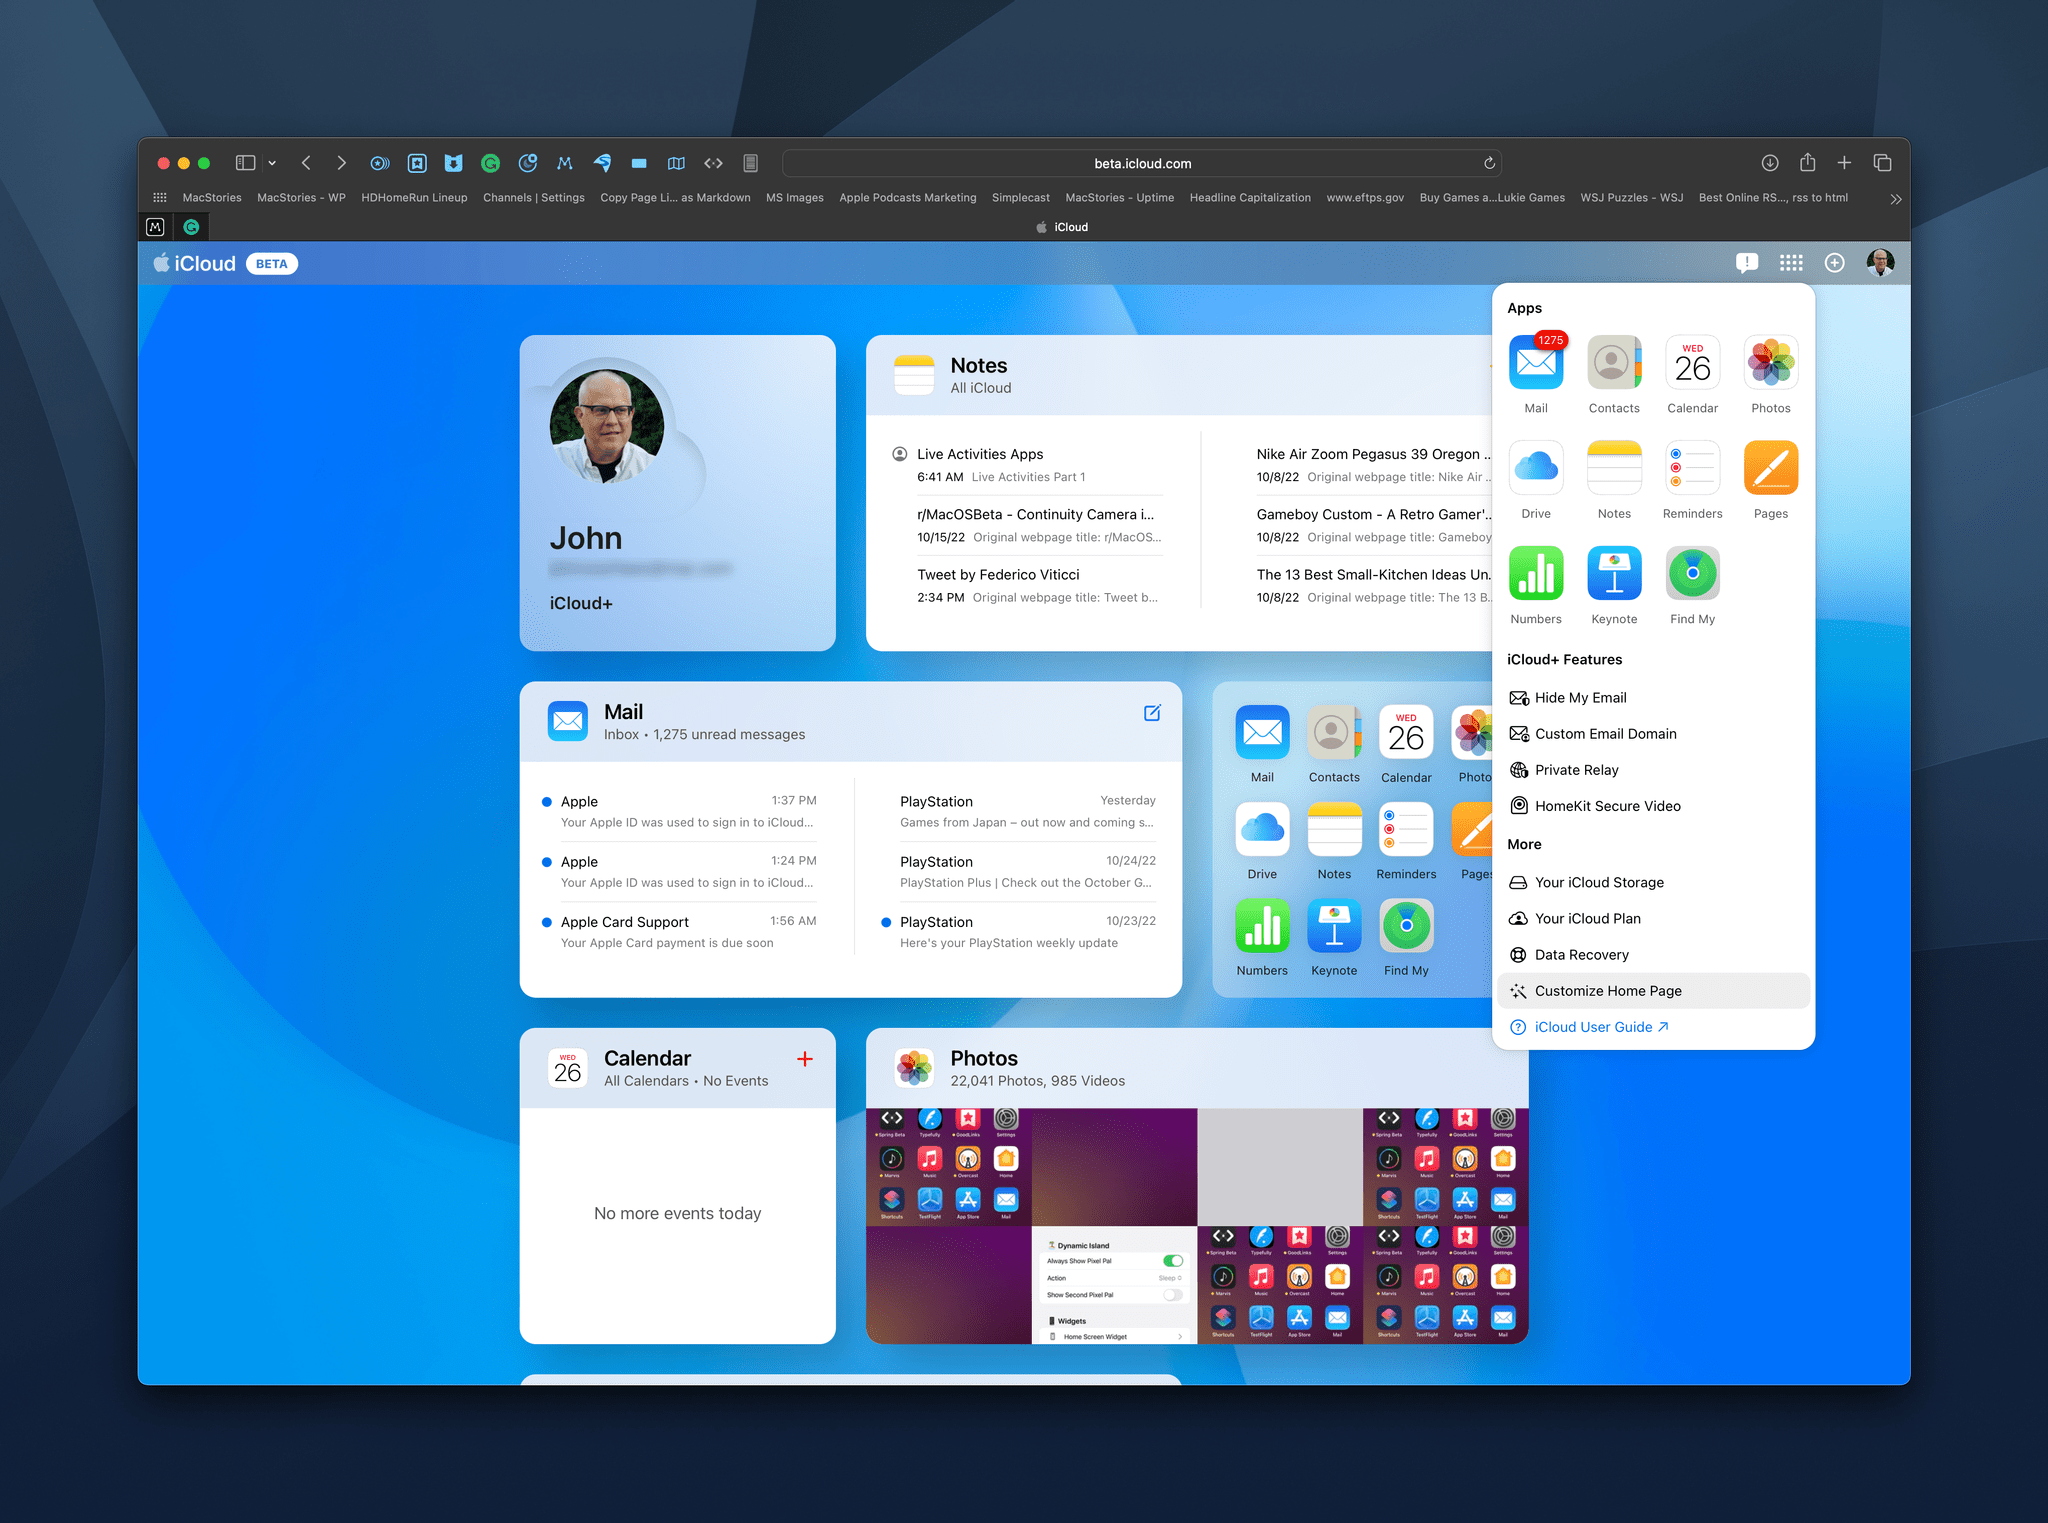
Task: Click the compose Mail button
Action: tap(1152, 712)
